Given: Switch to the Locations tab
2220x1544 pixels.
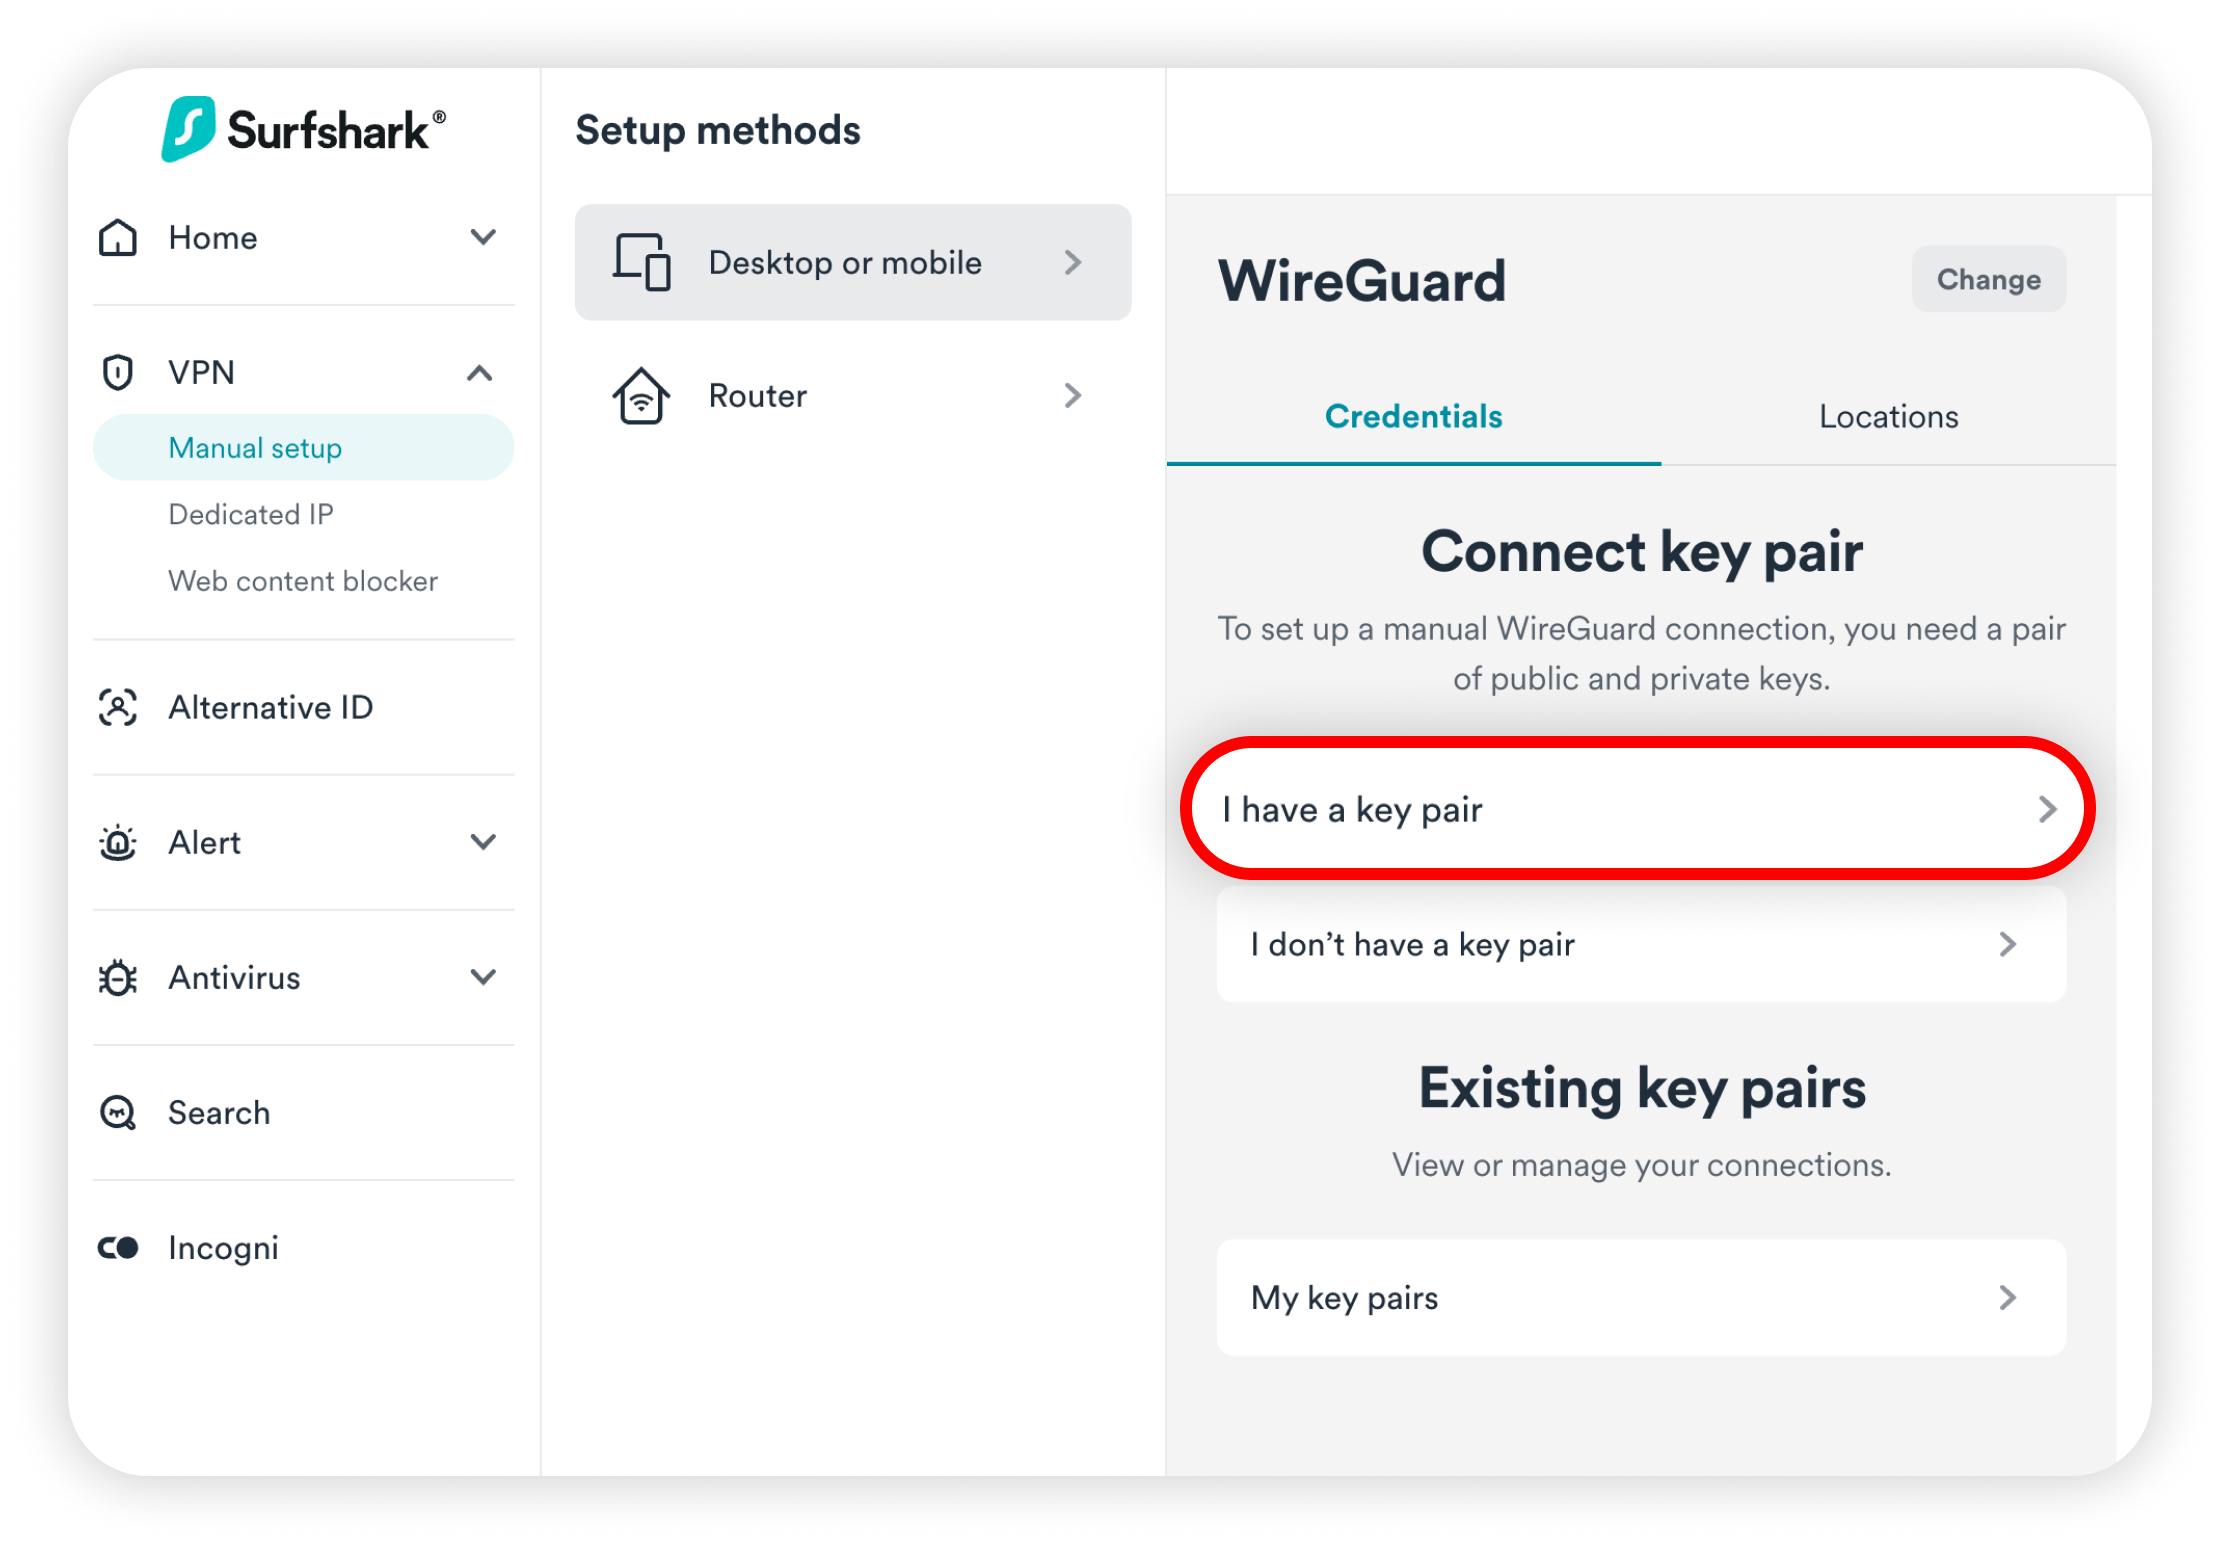Looking at the screenshot, I should [1888, 417].
